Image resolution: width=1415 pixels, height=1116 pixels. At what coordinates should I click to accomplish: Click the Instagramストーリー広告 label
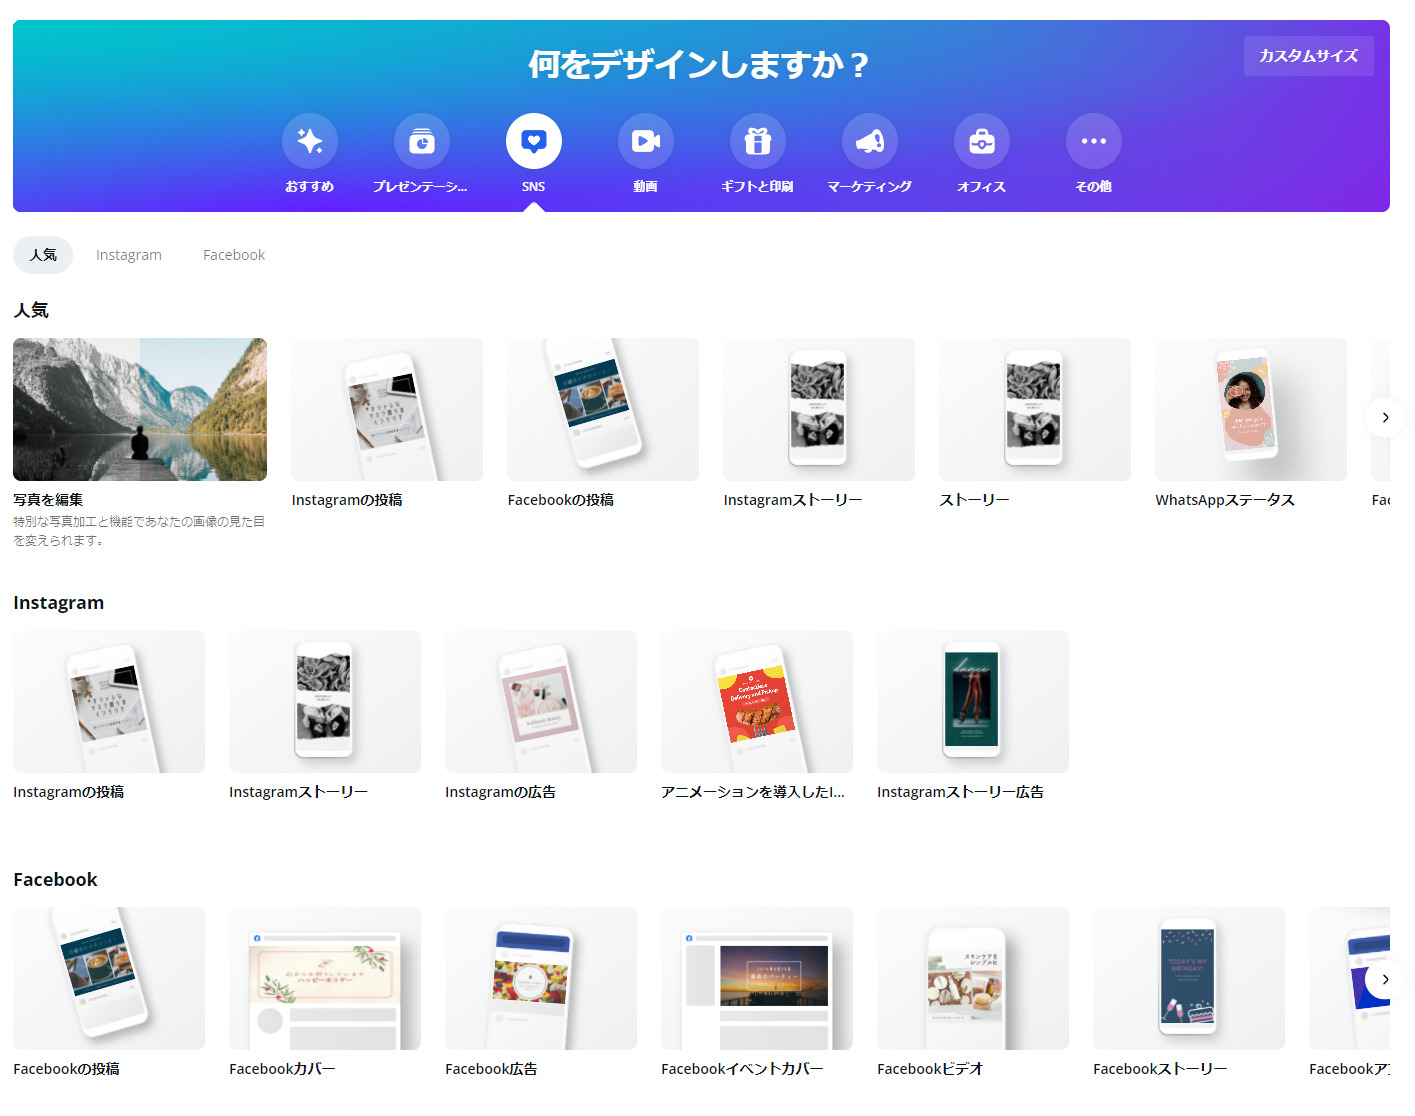960,792
